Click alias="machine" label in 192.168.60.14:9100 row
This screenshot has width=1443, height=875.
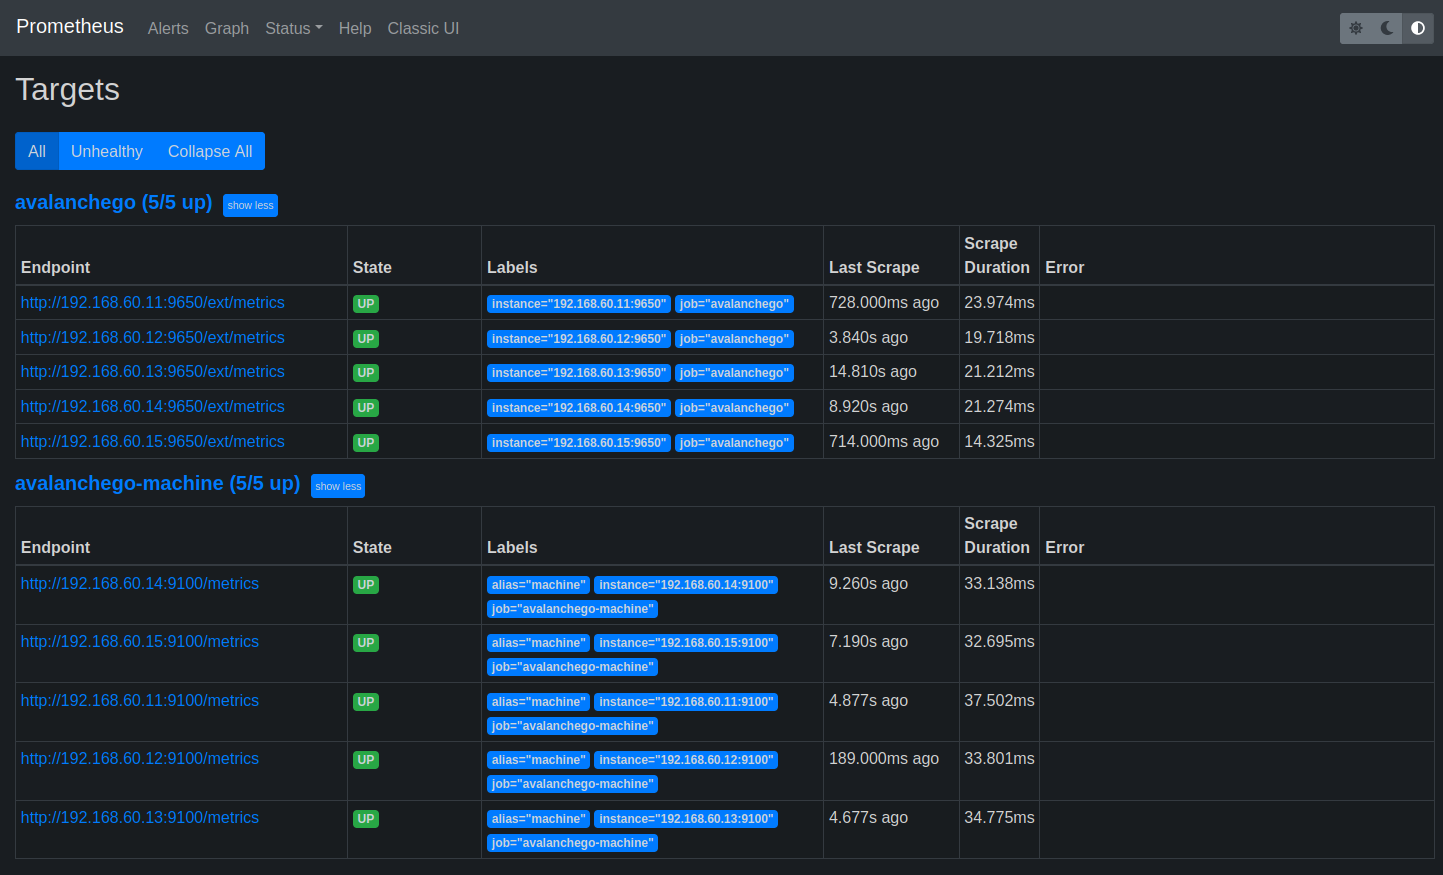538,585
